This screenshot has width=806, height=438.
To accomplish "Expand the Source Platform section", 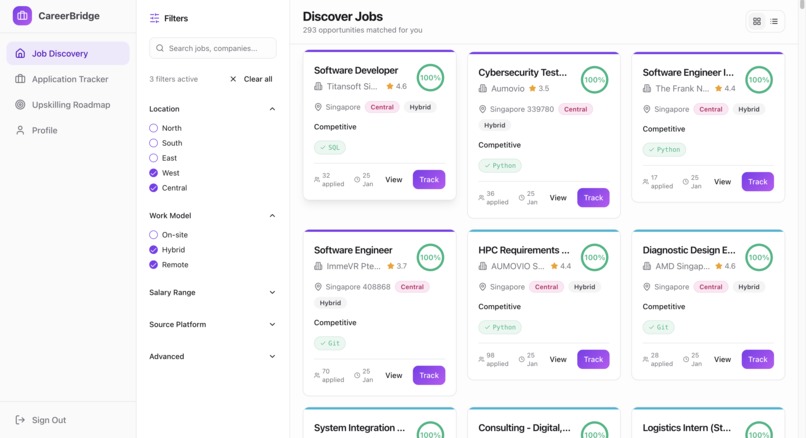I will [212, 324].
